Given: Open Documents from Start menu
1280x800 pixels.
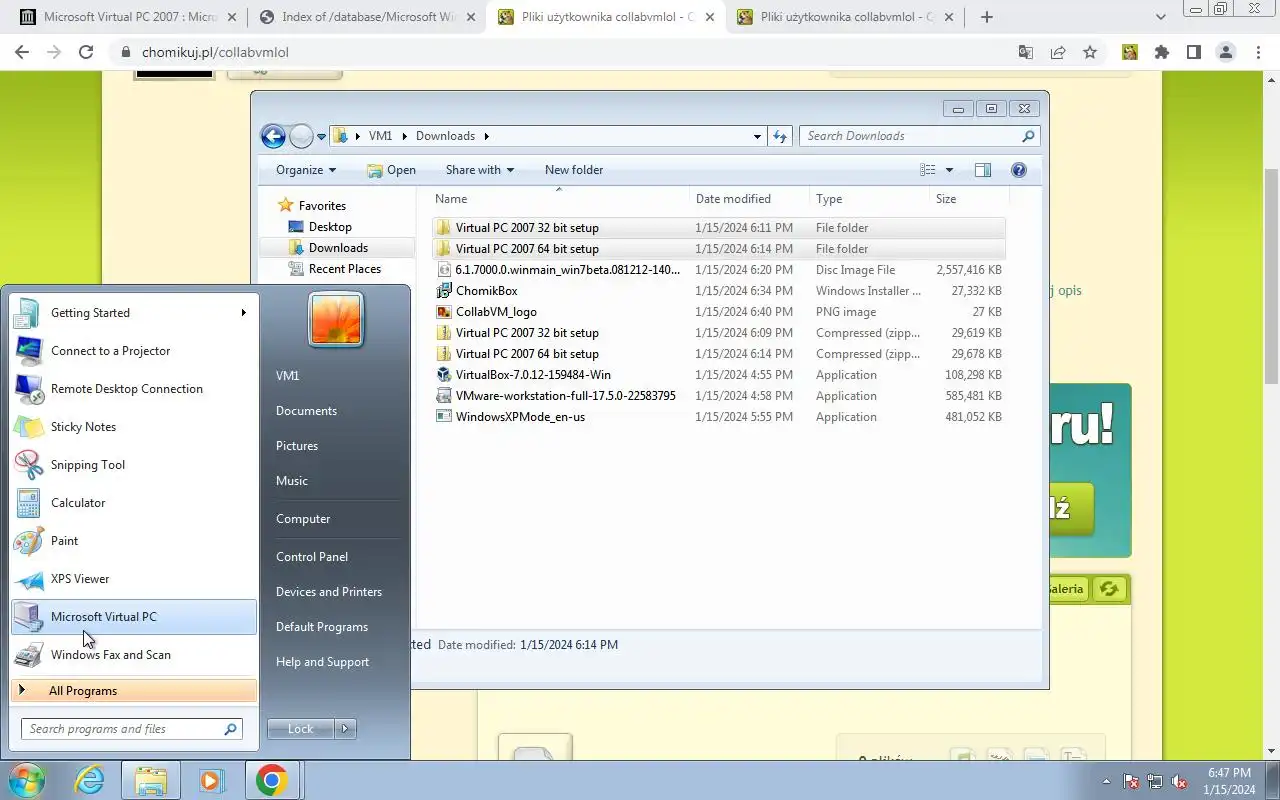Looking at the screenshot, I should tap(306, 411).
